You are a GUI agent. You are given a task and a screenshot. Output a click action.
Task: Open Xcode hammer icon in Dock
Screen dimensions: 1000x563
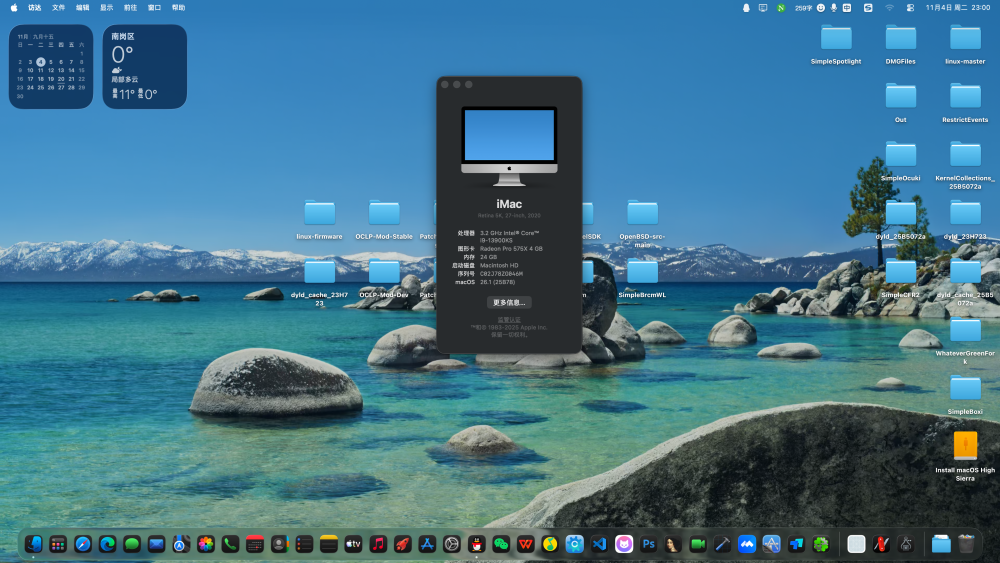point(723,544)
